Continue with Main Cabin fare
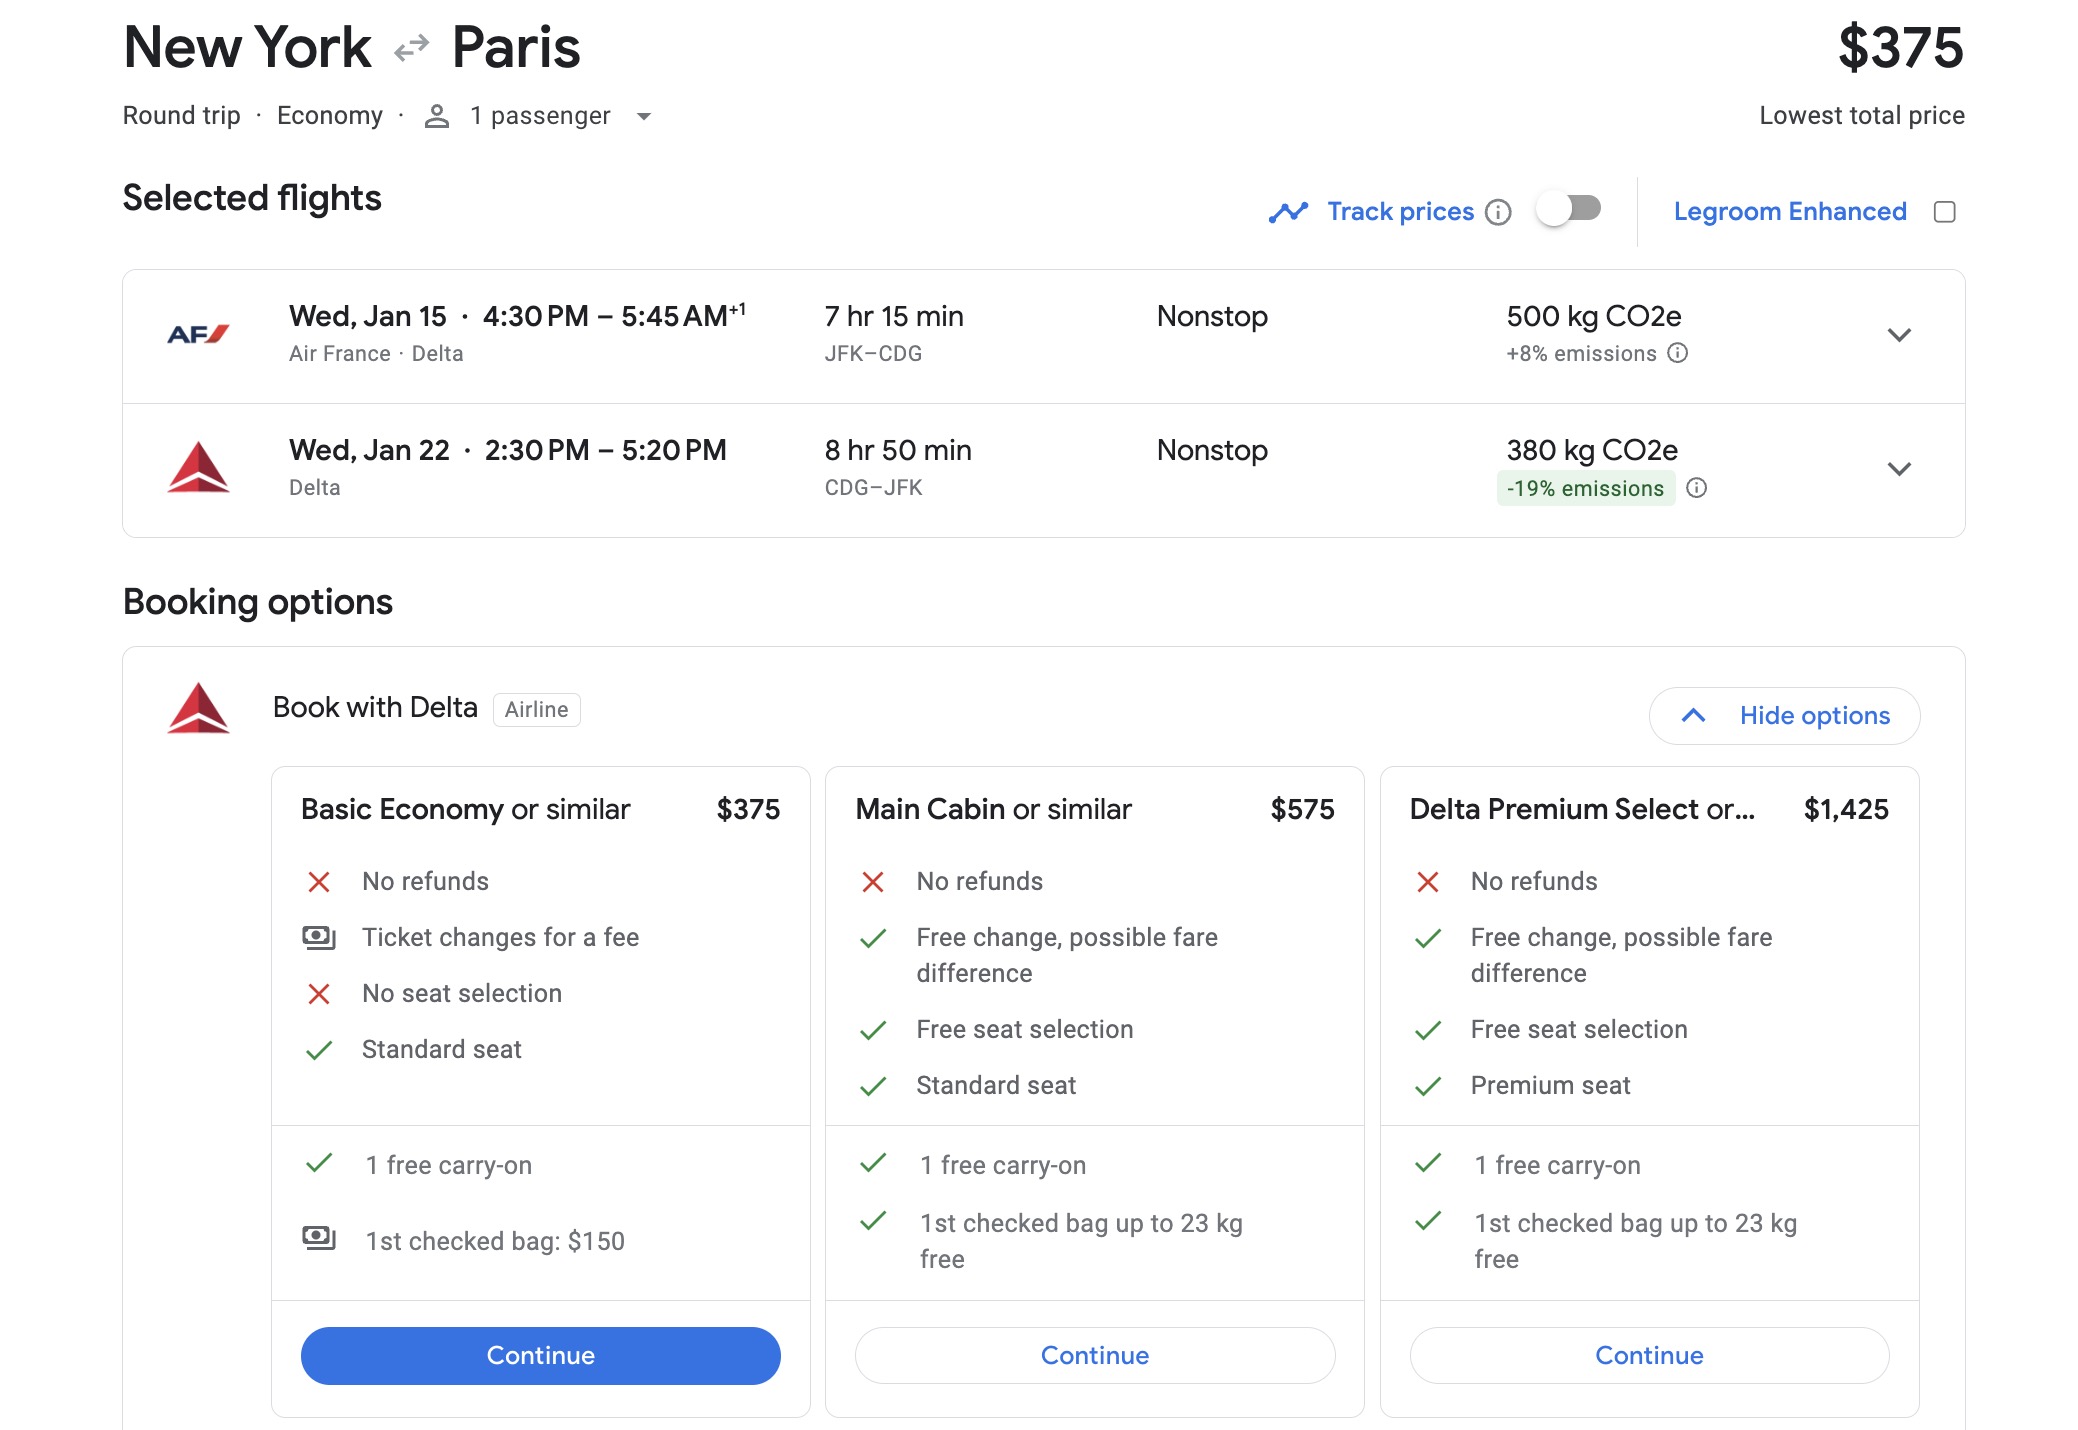This screenshot has height=1430, width=2078. coord(1094,1355)
